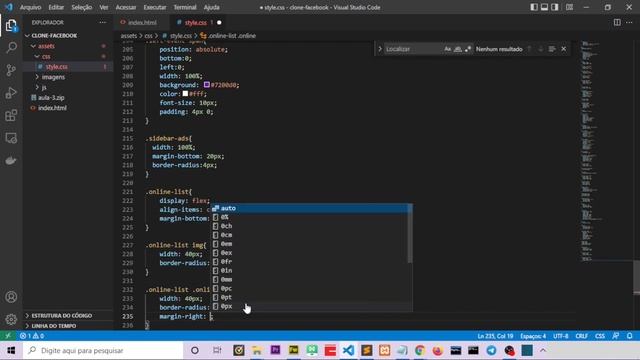Open the Ver menu
640x360 pixels.
coord(104,7)
